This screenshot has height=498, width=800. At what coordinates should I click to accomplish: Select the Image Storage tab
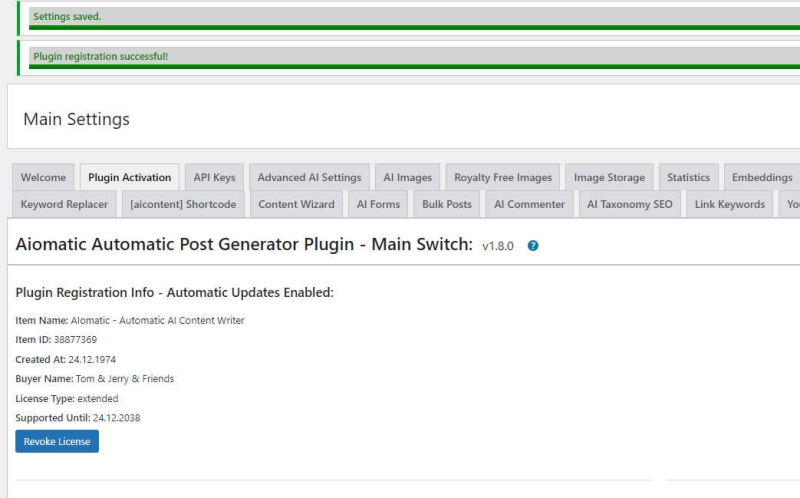pyautogui.click(x=609, y=177)
